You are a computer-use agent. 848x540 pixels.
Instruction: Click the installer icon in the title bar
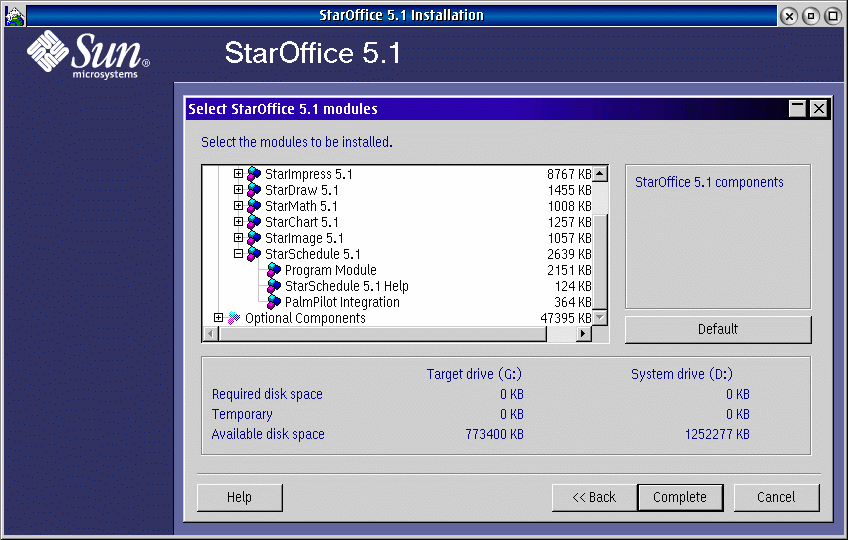pos(15,16)
